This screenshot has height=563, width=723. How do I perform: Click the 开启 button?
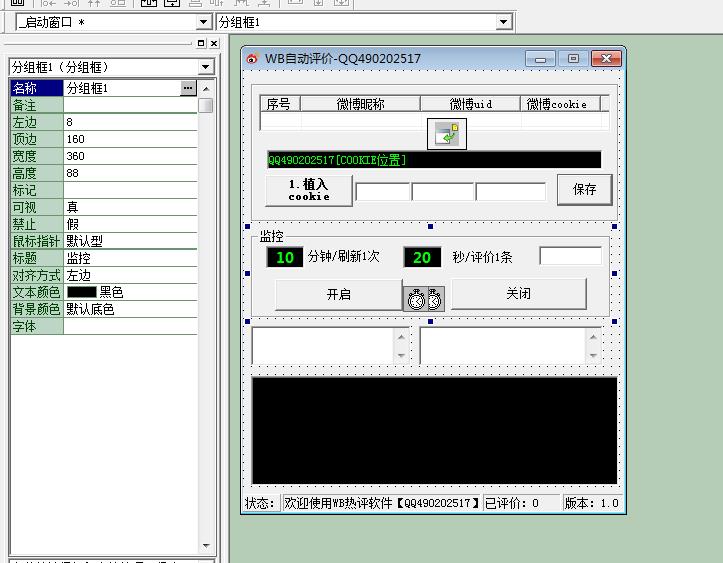point(338,294)
